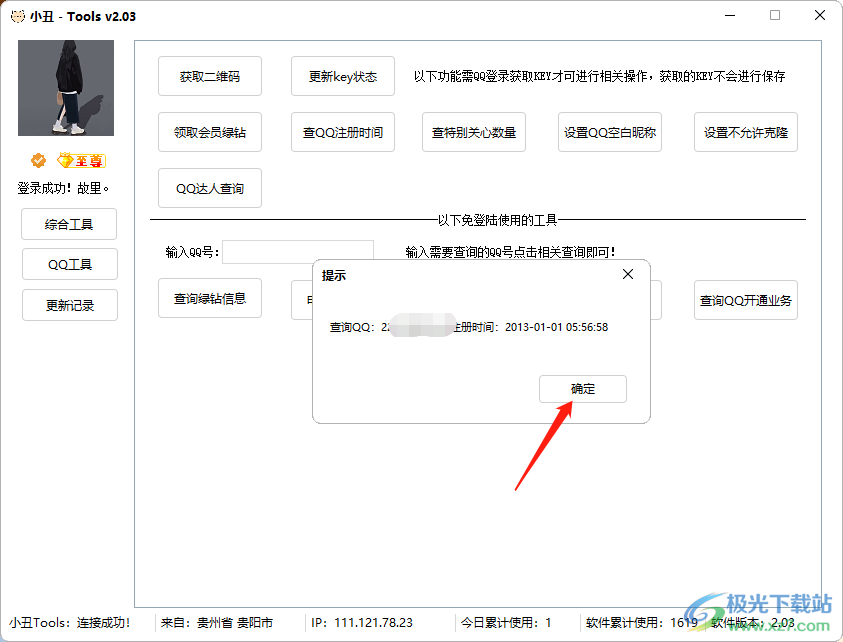843x642 pixels.
Task: Open 更新记录 section
Action: [70, 305]
